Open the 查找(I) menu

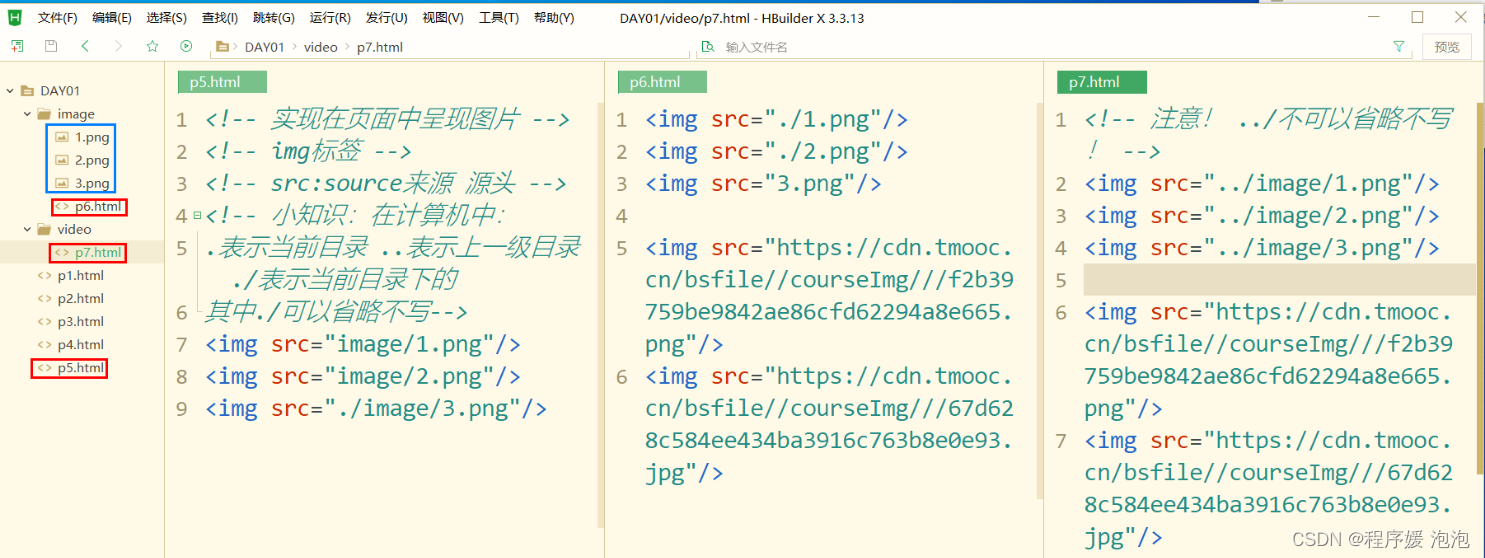(219, 18)
